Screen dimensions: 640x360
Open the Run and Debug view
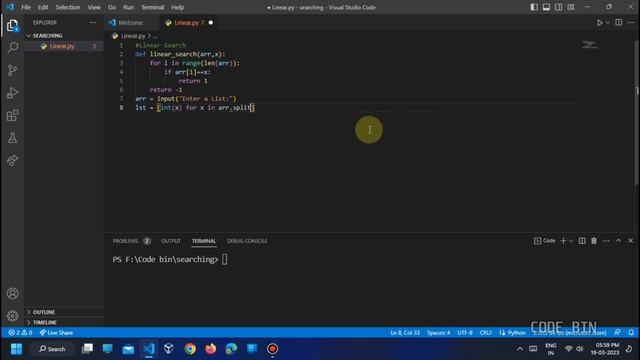click(12, 93)
